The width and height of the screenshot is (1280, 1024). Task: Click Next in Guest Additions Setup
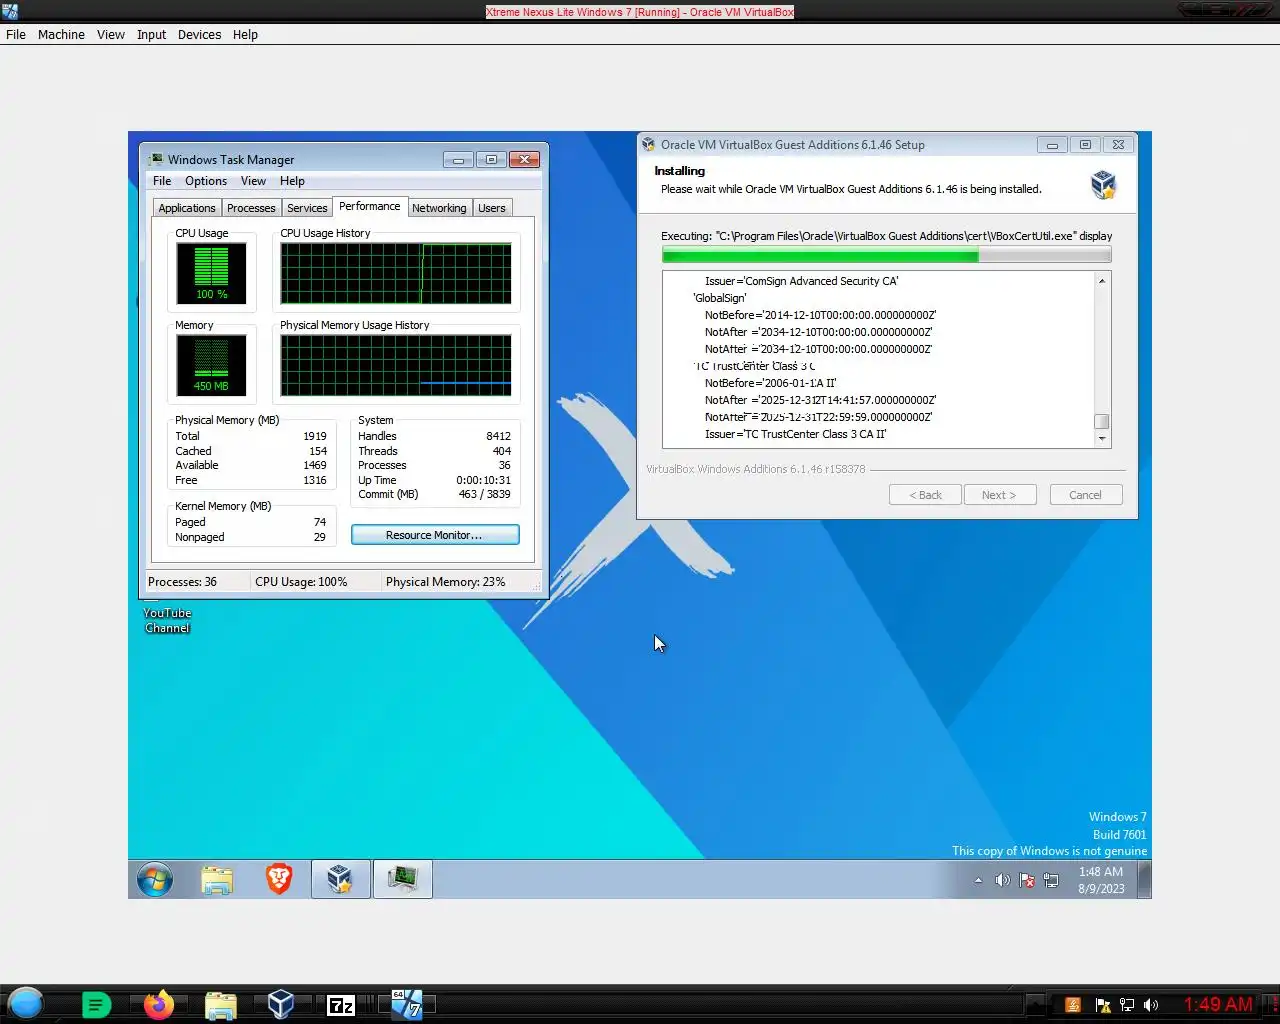(999, 495)
